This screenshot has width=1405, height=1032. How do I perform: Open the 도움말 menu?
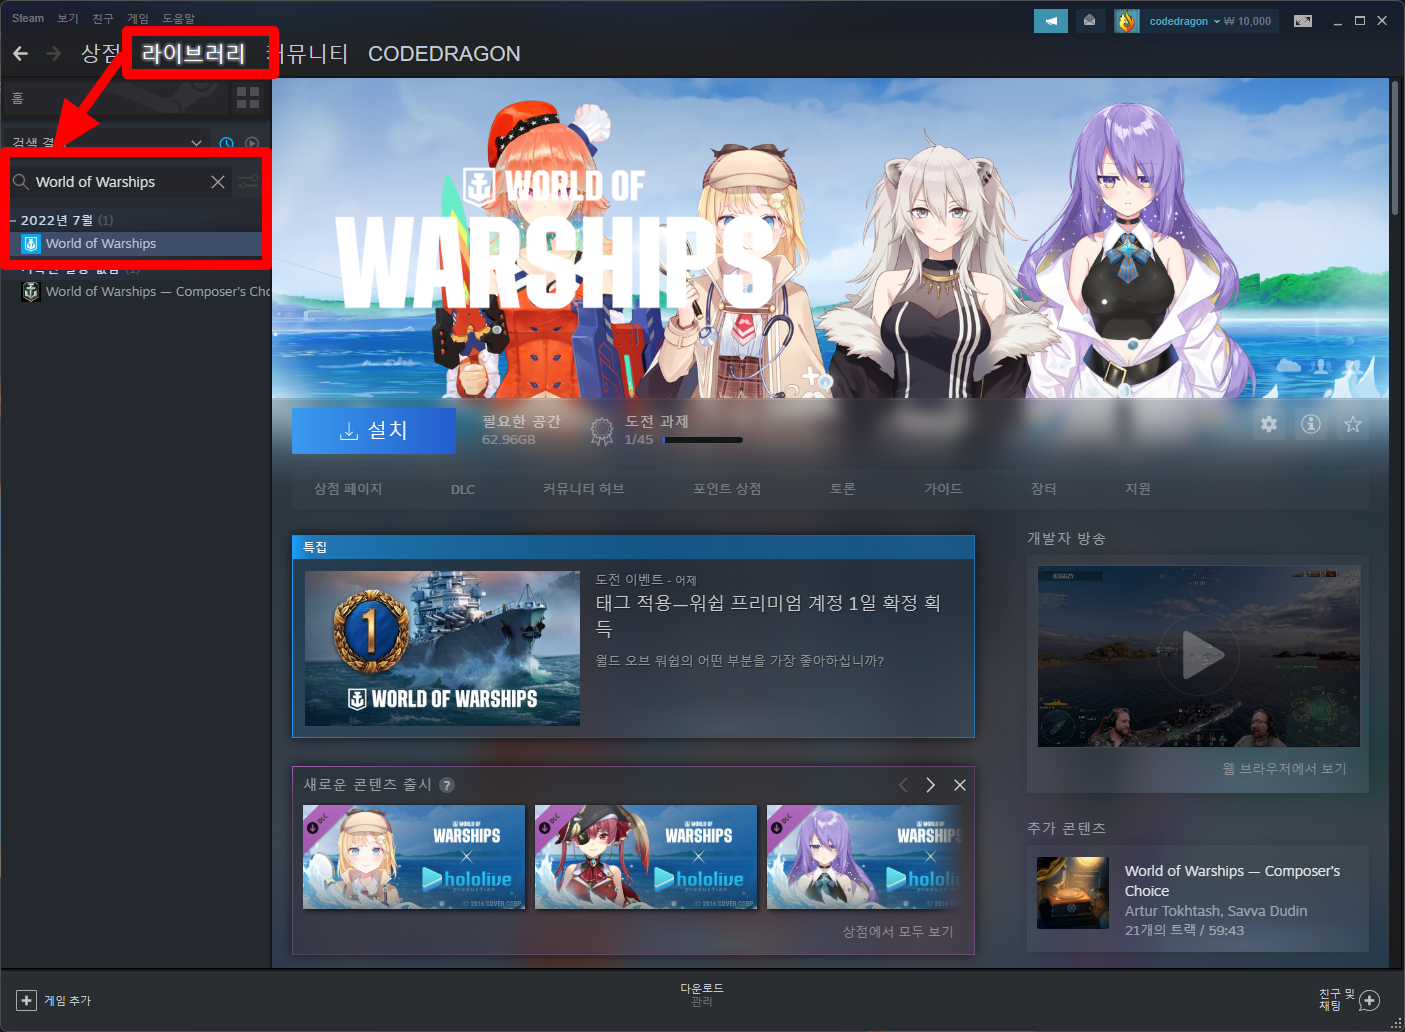(179, 18)
